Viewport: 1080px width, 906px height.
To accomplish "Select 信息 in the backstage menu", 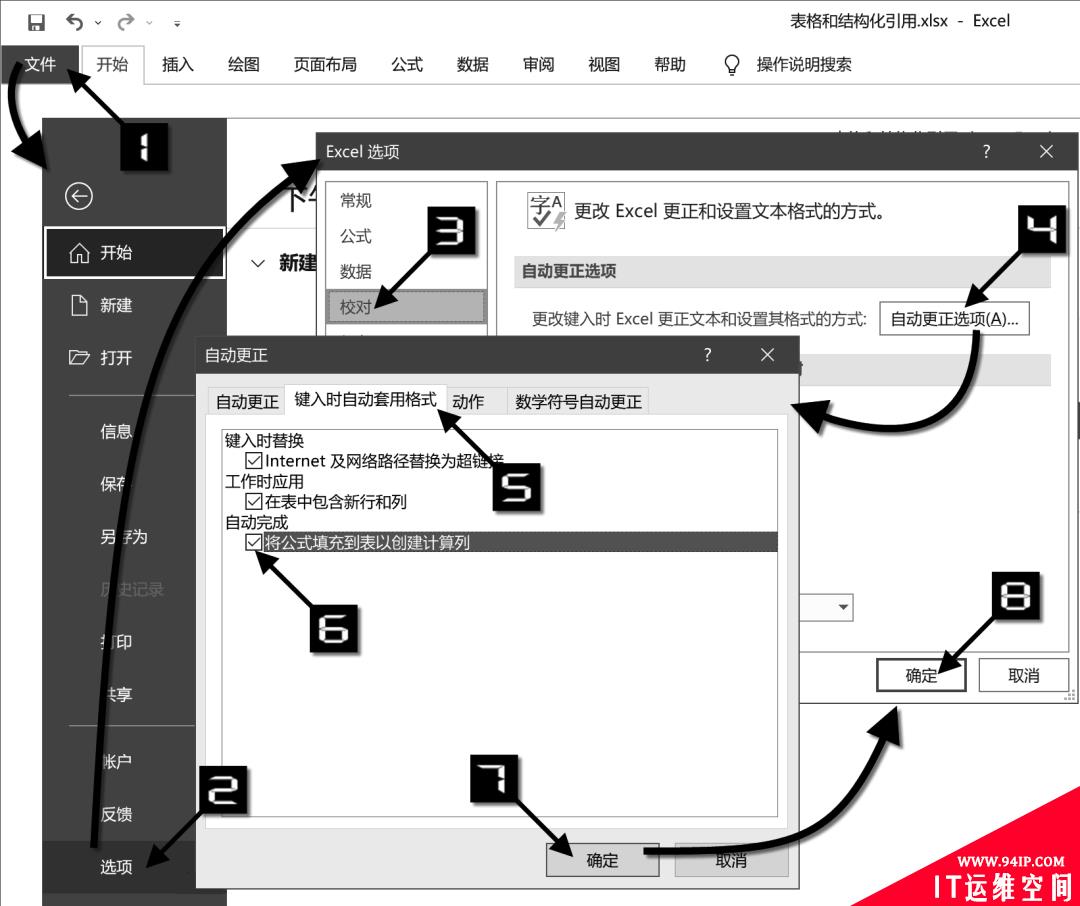I will tap(116, 432).
